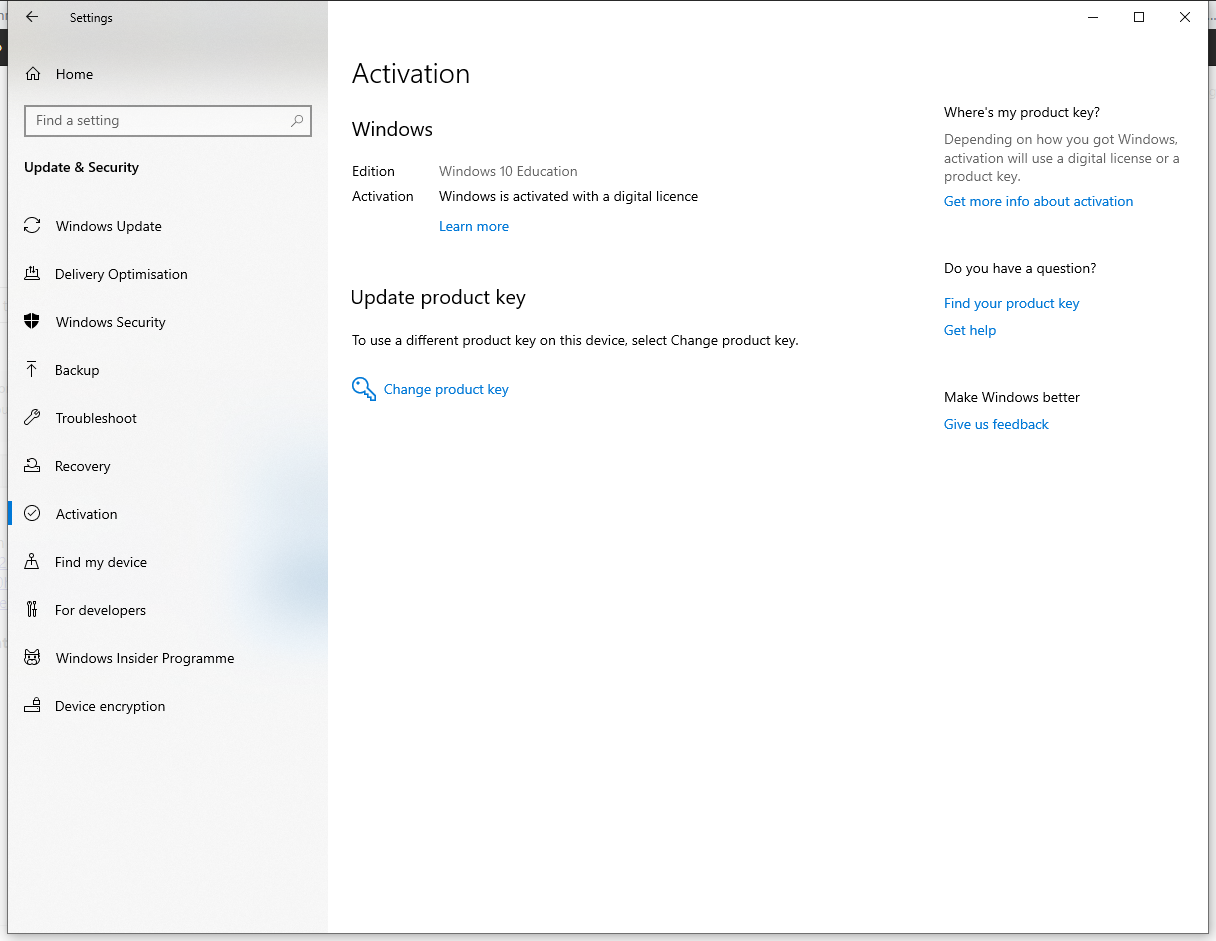The height and width of the screenshot is (941, 1216).
Task: Click the Windows Security shield icon
Action: (32, 322)
